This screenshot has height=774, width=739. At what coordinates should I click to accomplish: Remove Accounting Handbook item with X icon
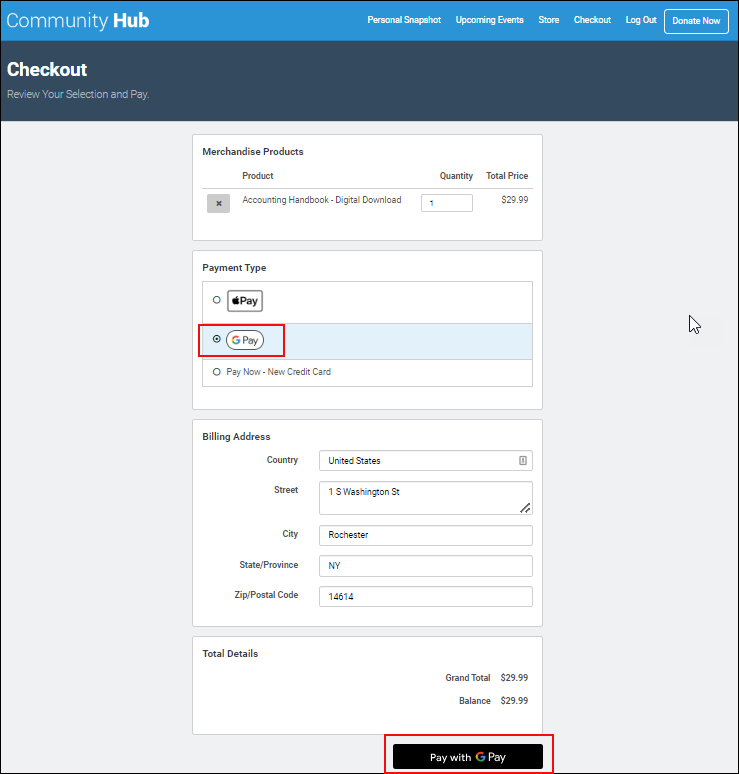pyautogui.click(x=218, y=203)
